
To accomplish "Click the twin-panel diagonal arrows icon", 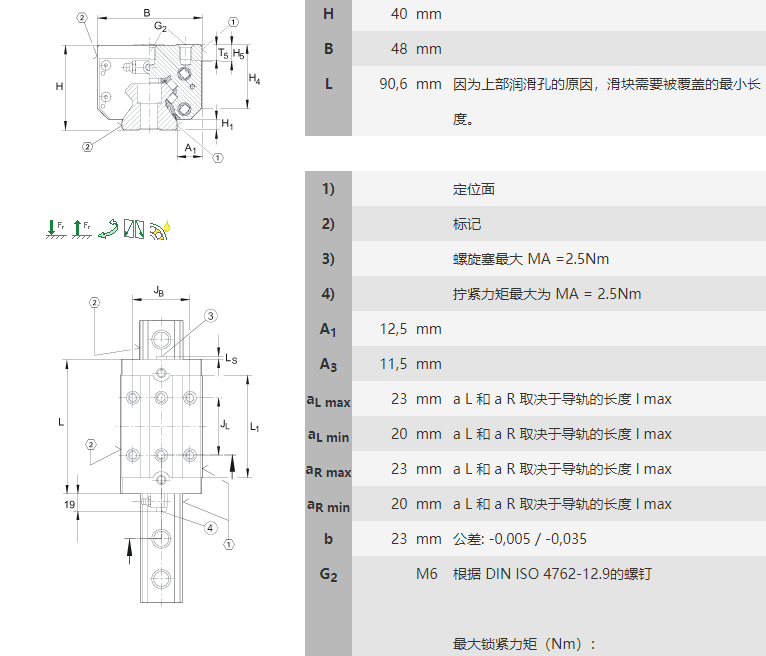I will [135, 229].
